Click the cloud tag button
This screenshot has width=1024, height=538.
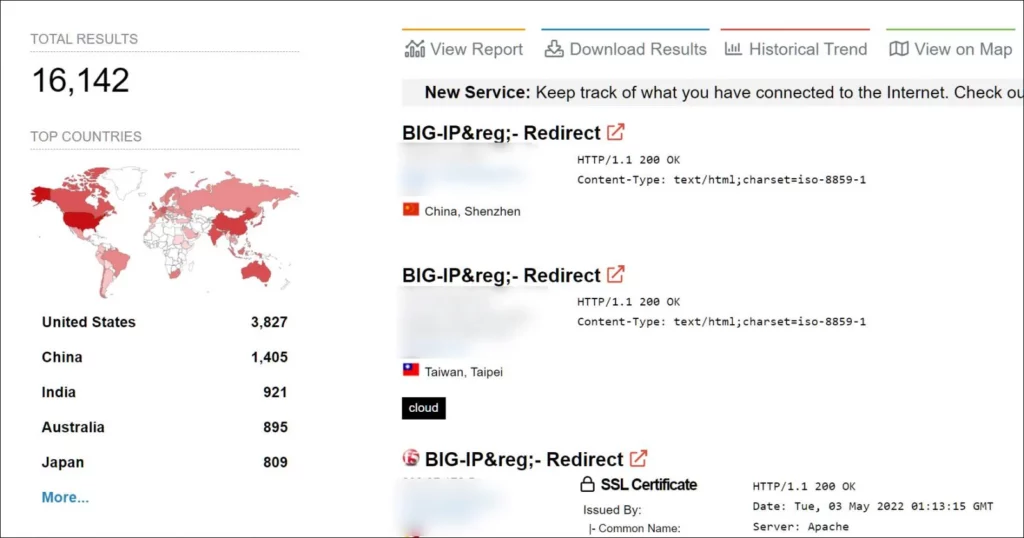[x=424, y=408]
